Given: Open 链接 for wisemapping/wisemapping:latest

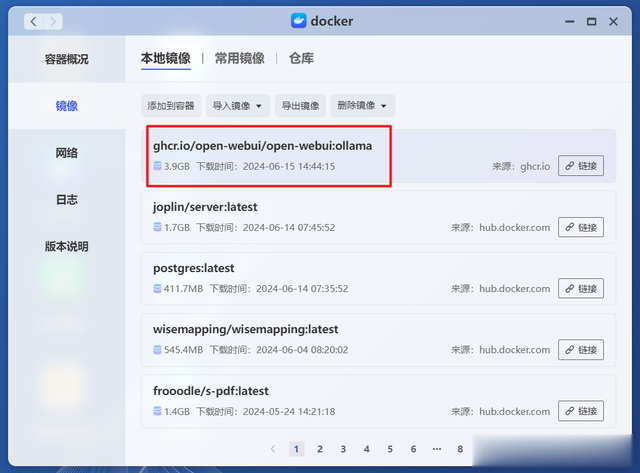Looking at the screenshot, I should click(581, 350).
